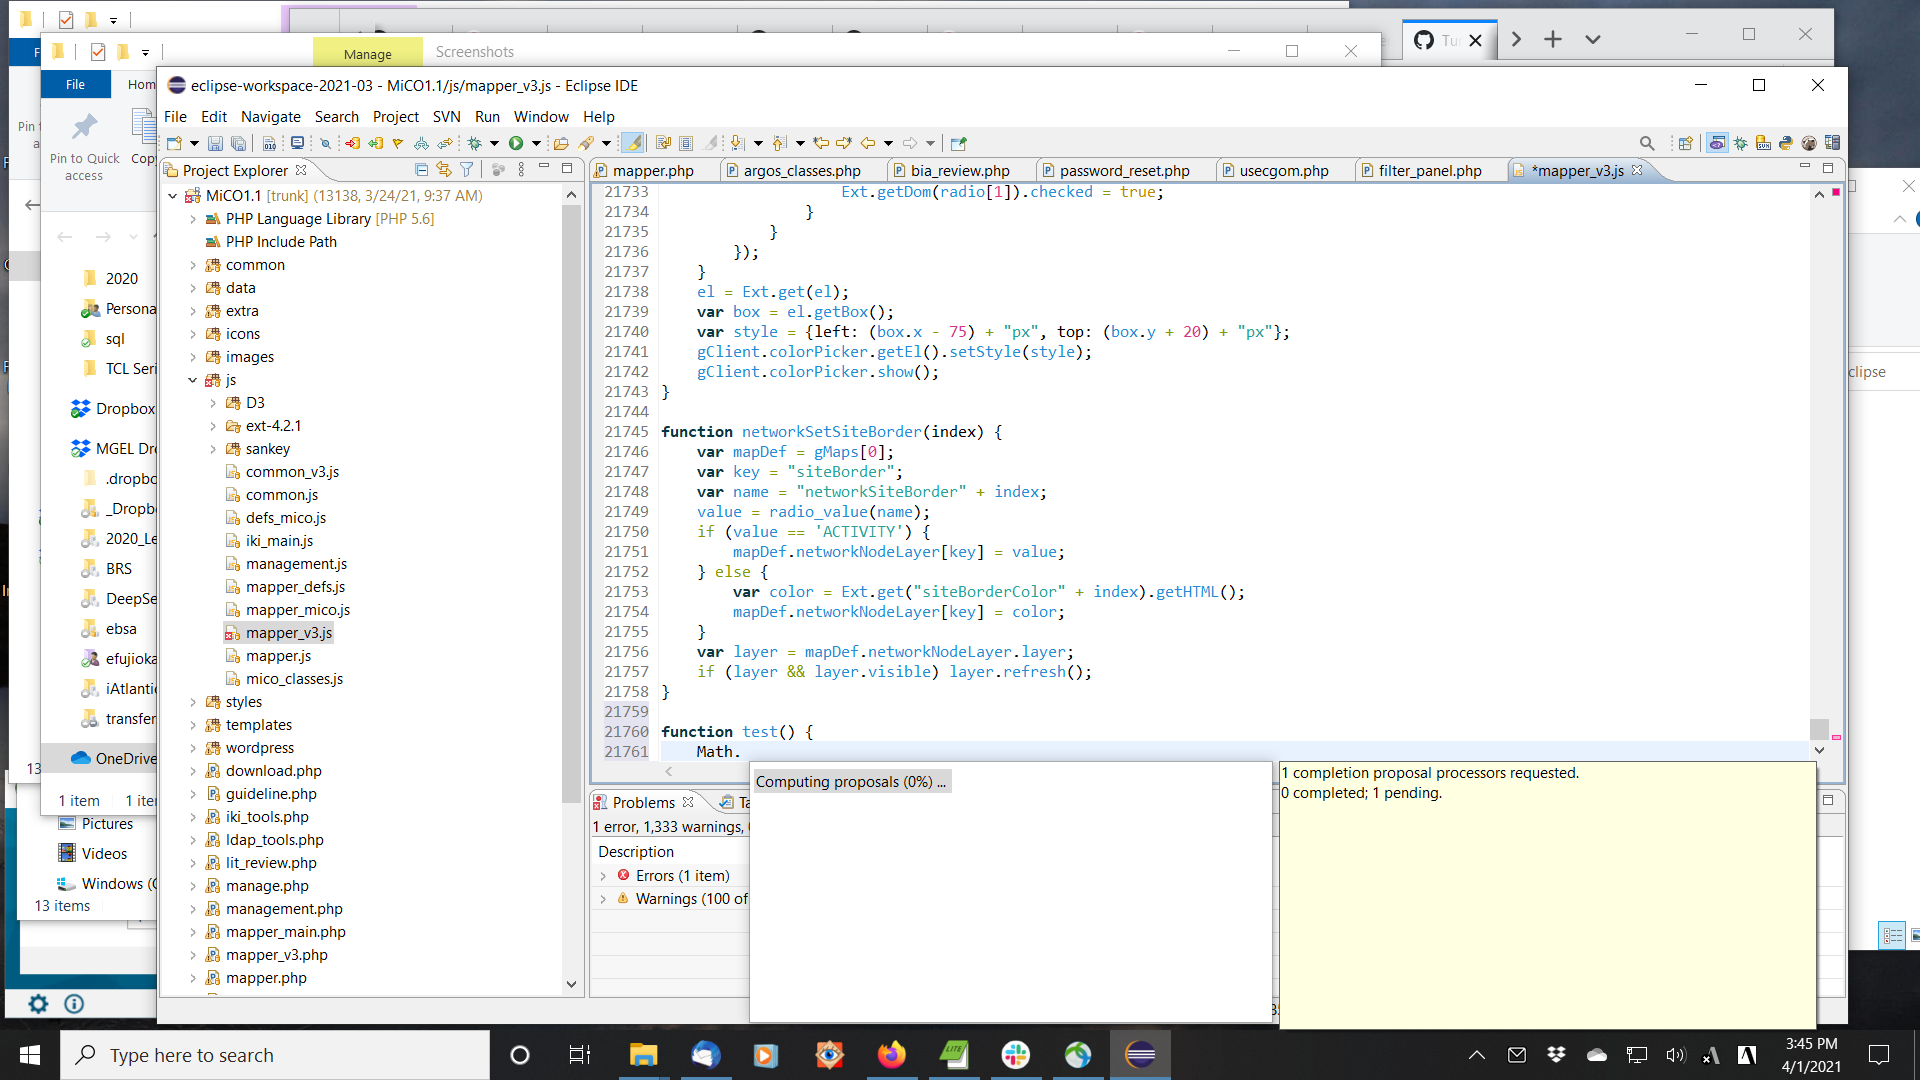This screenshot has height=1080, width=1920.
Task: Toggle Link with Editor in Project Explorer
Action: [444, 170]
